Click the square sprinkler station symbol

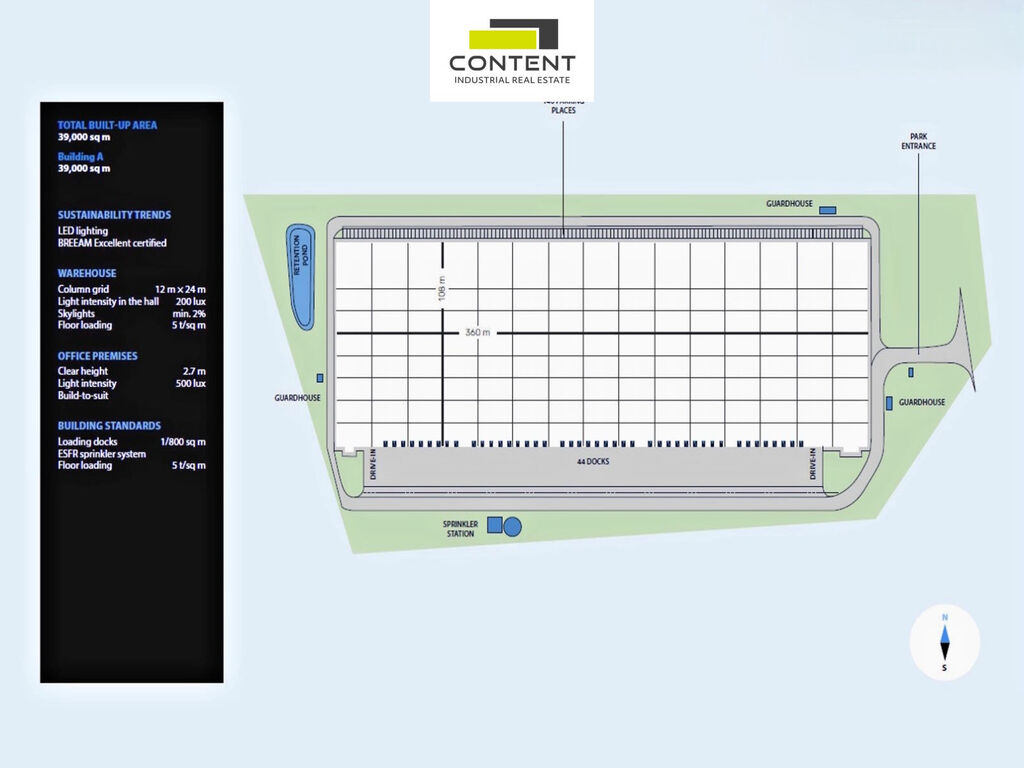[494, 526]
